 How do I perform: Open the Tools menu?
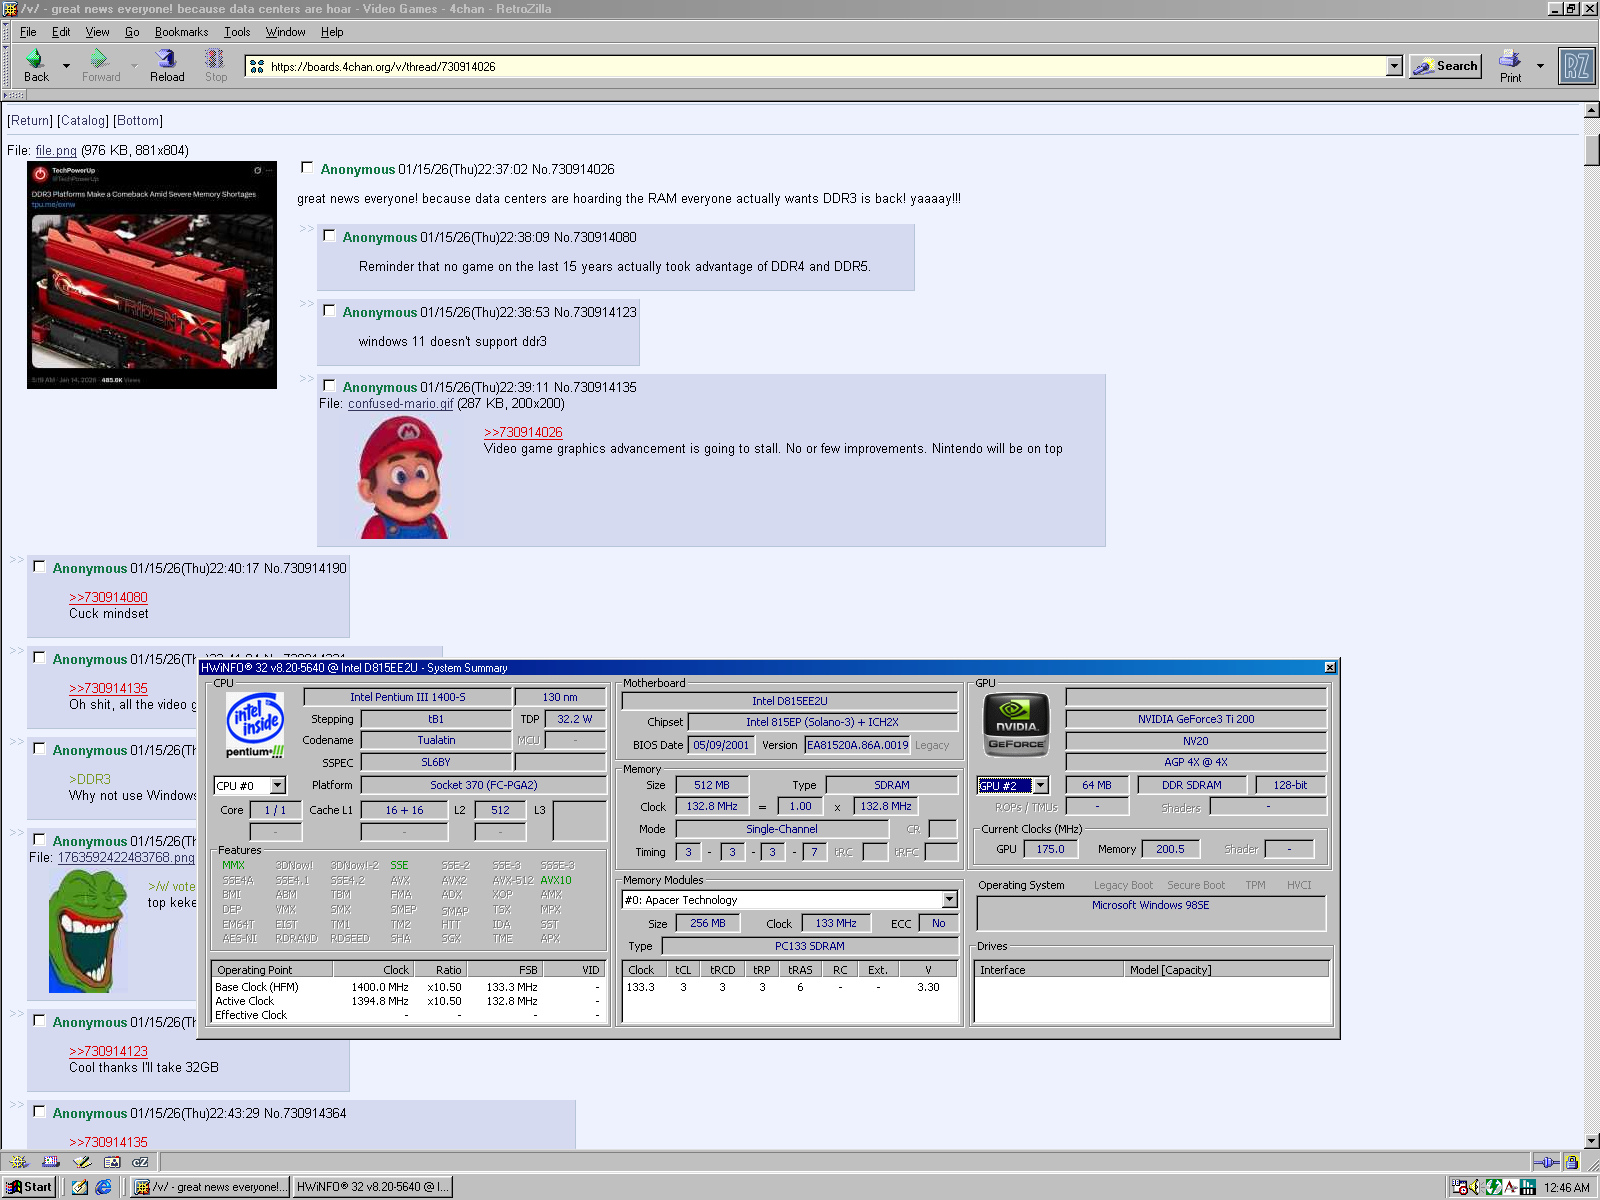(237, 32)
